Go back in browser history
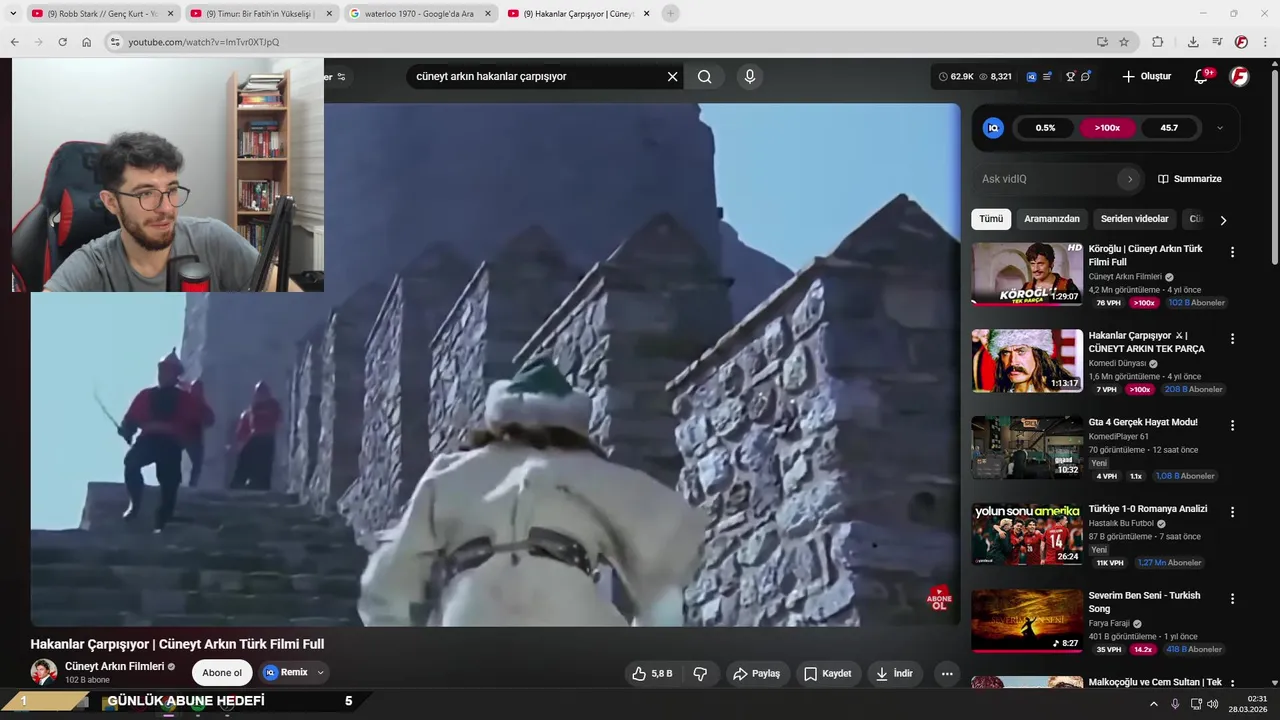Screen dimensions: 1280x720 (x=14, y=42)
